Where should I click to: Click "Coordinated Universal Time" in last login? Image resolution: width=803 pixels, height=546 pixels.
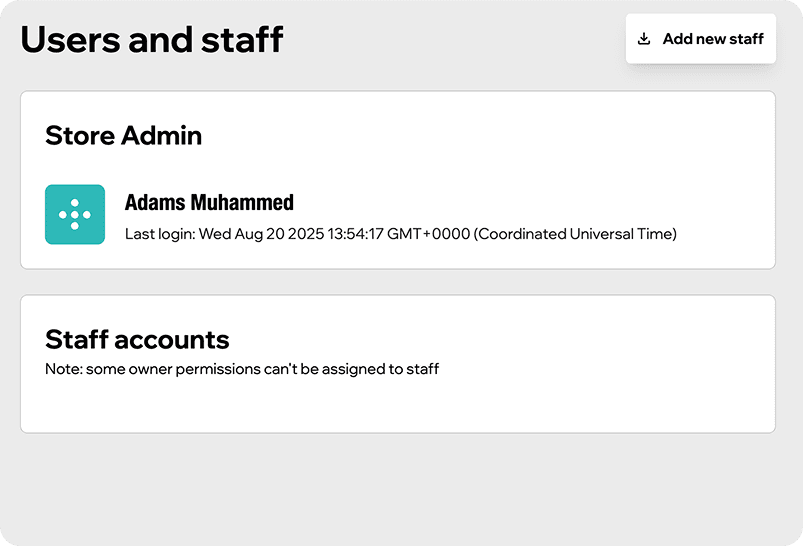[x=575, y=234]
